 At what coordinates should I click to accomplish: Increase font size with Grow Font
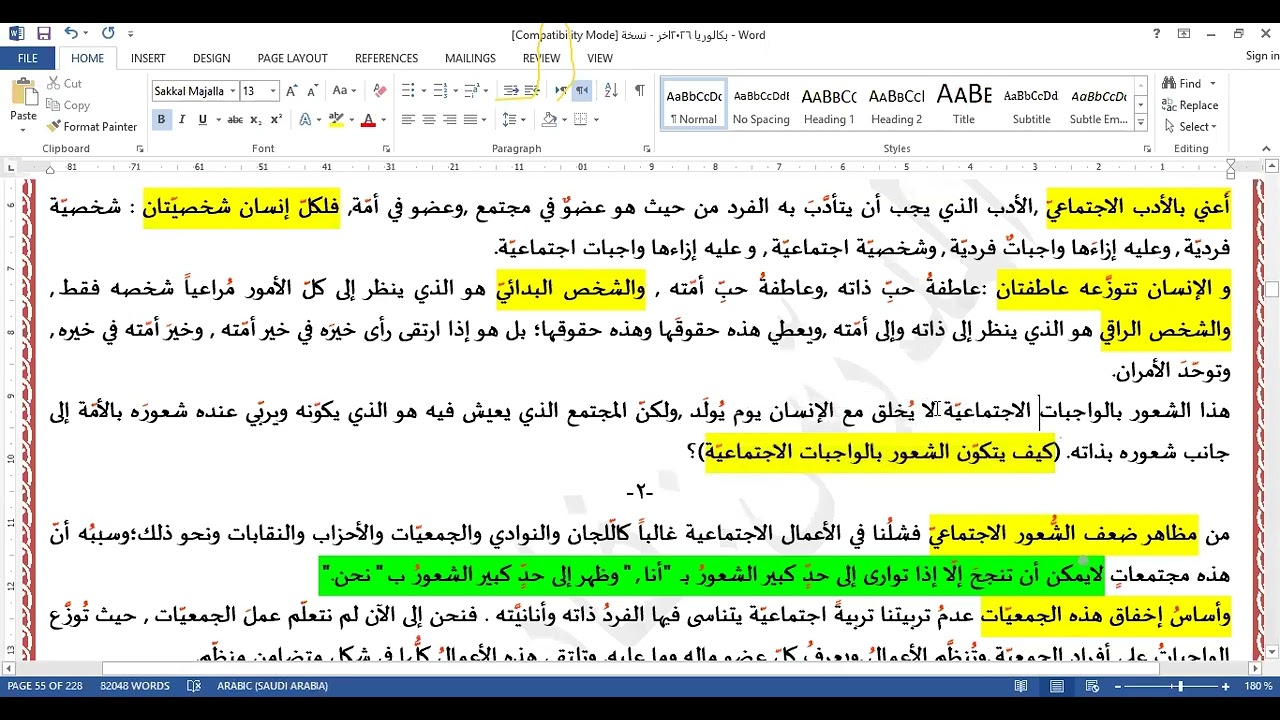tap(292, 91)
